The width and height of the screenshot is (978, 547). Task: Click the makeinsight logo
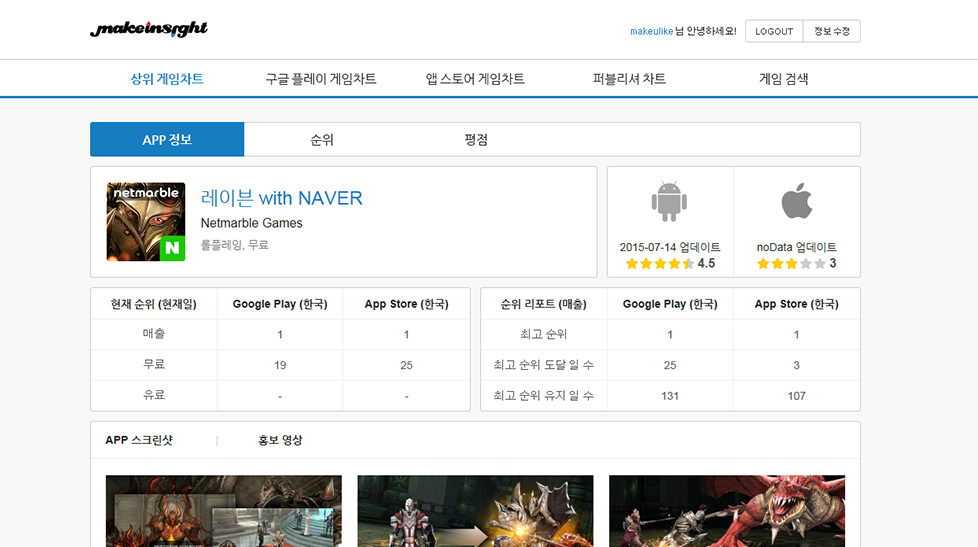point(148,29)
